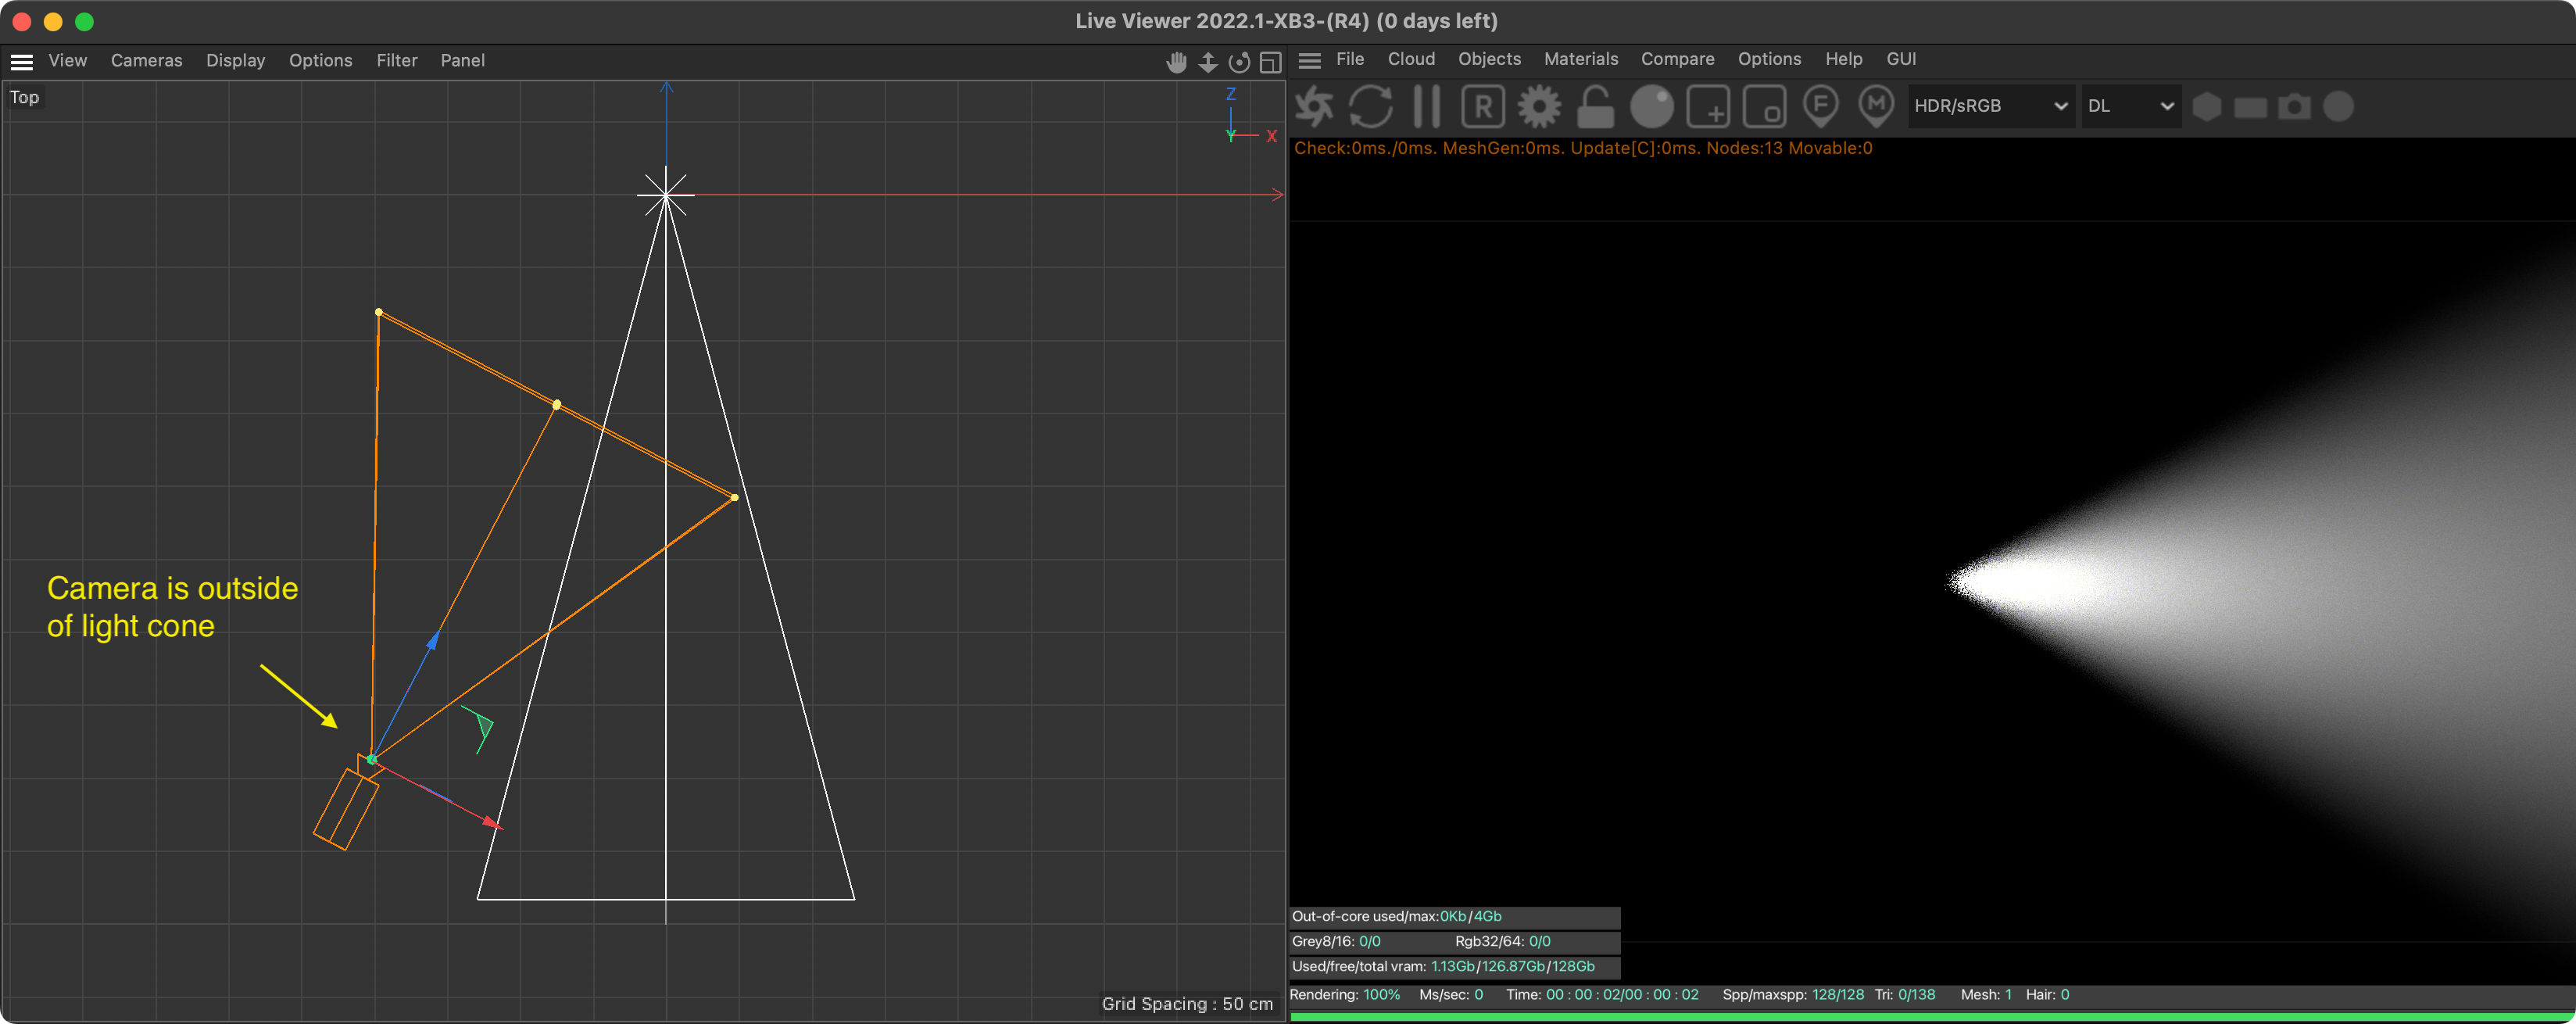2576x1024 pixels.
Task: Click the green render progress bar
Action: pos(1930,1016)
